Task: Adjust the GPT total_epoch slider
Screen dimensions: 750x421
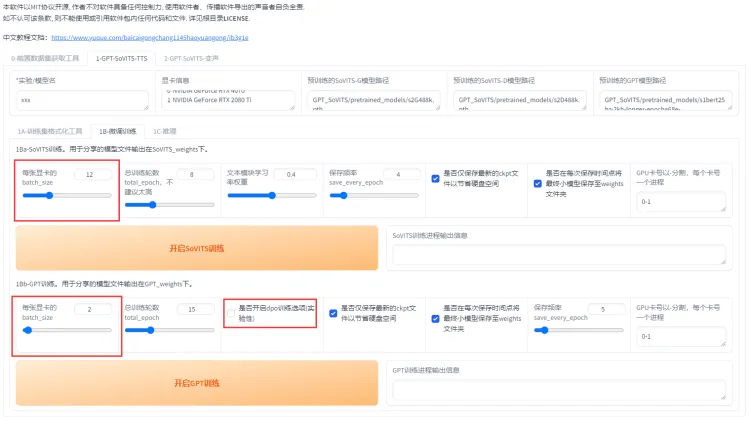Action: click(169, 330)
